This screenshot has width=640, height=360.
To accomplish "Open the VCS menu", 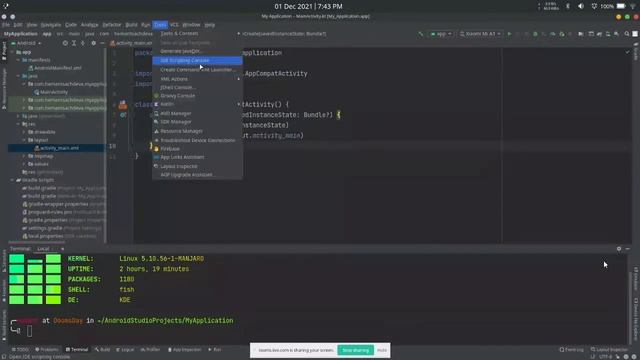I will coord(174,25).
